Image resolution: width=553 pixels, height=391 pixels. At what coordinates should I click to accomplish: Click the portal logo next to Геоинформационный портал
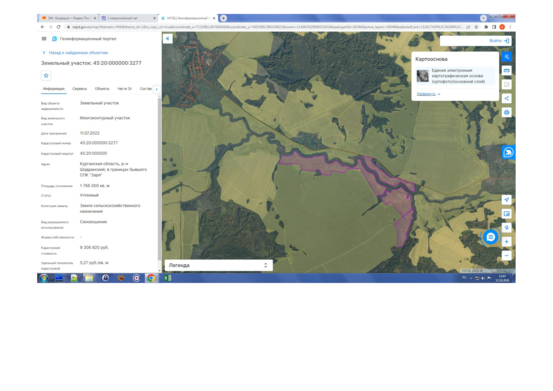tap(54, 39)
